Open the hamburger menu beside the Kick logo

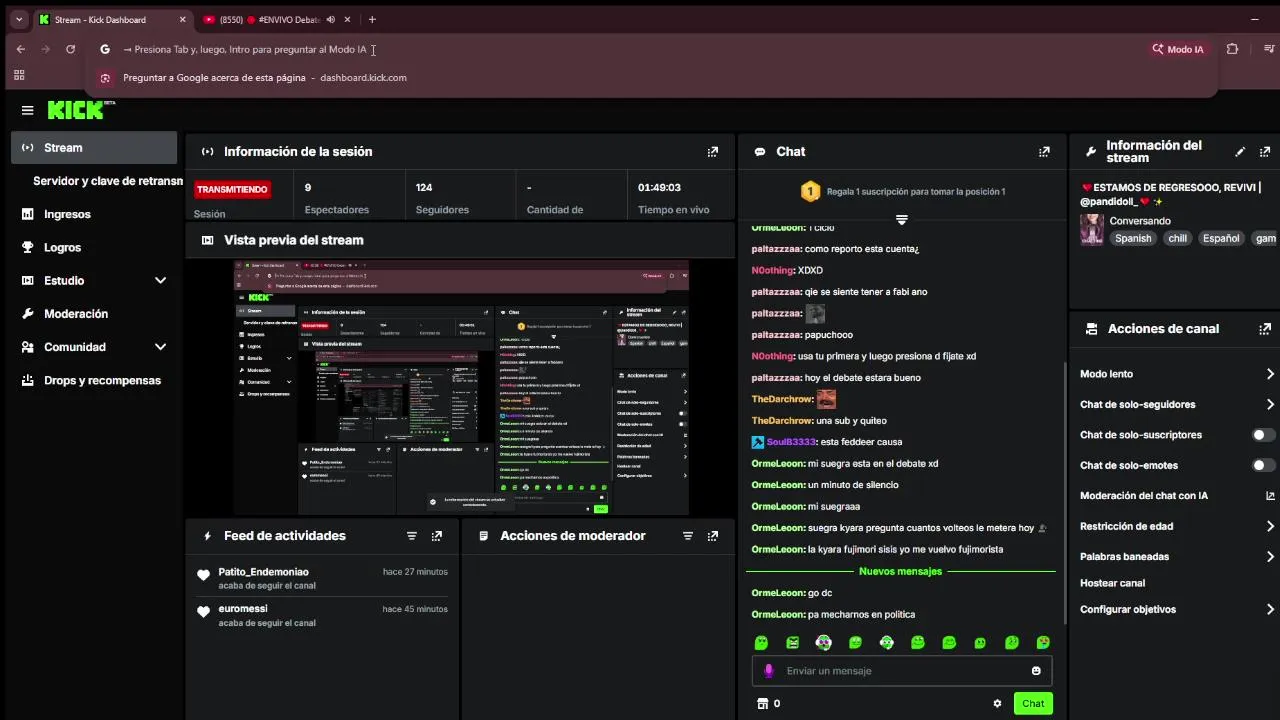pos(27,110)
